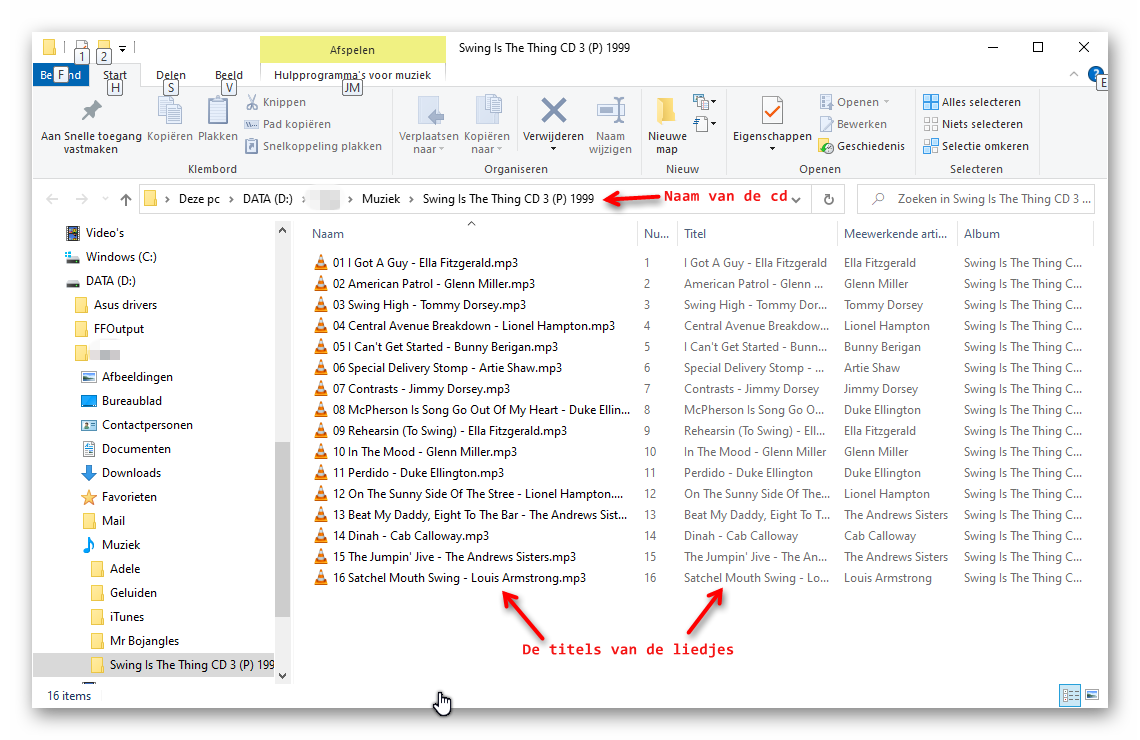1140x740 pixels.
Task: Refresh the folder view in address bar
Action: [828, 199]
